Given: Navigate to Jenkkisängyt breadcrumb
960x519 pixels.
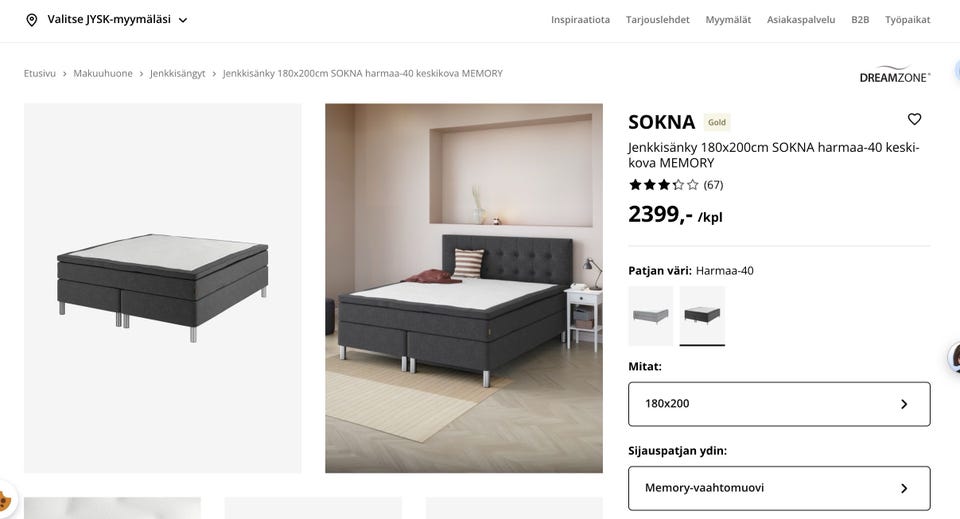Looking at the screenshot, I should point(178,73).
